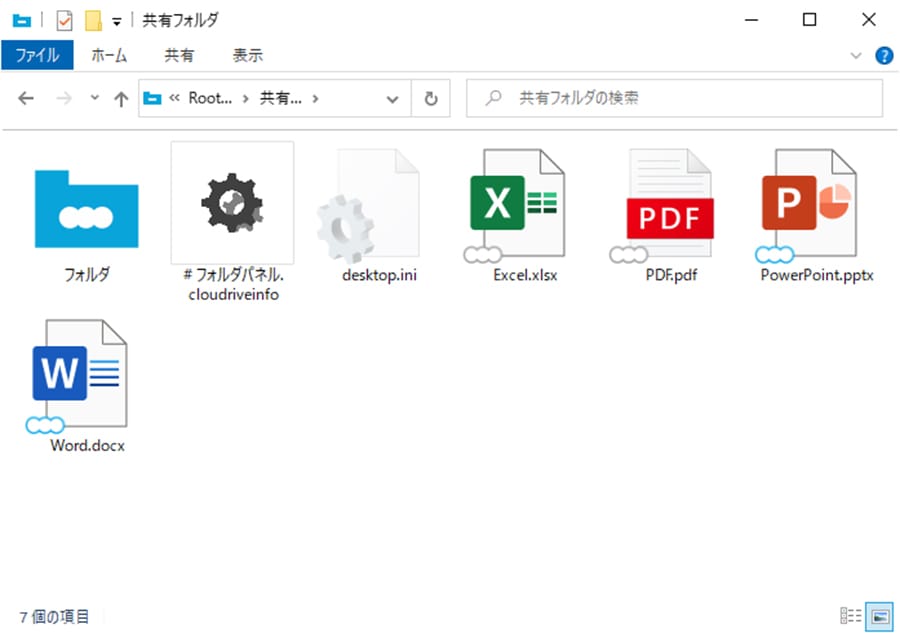Select the PowerPoint.pptx file icon
The image size is (900, 633).
coord(806,205)
